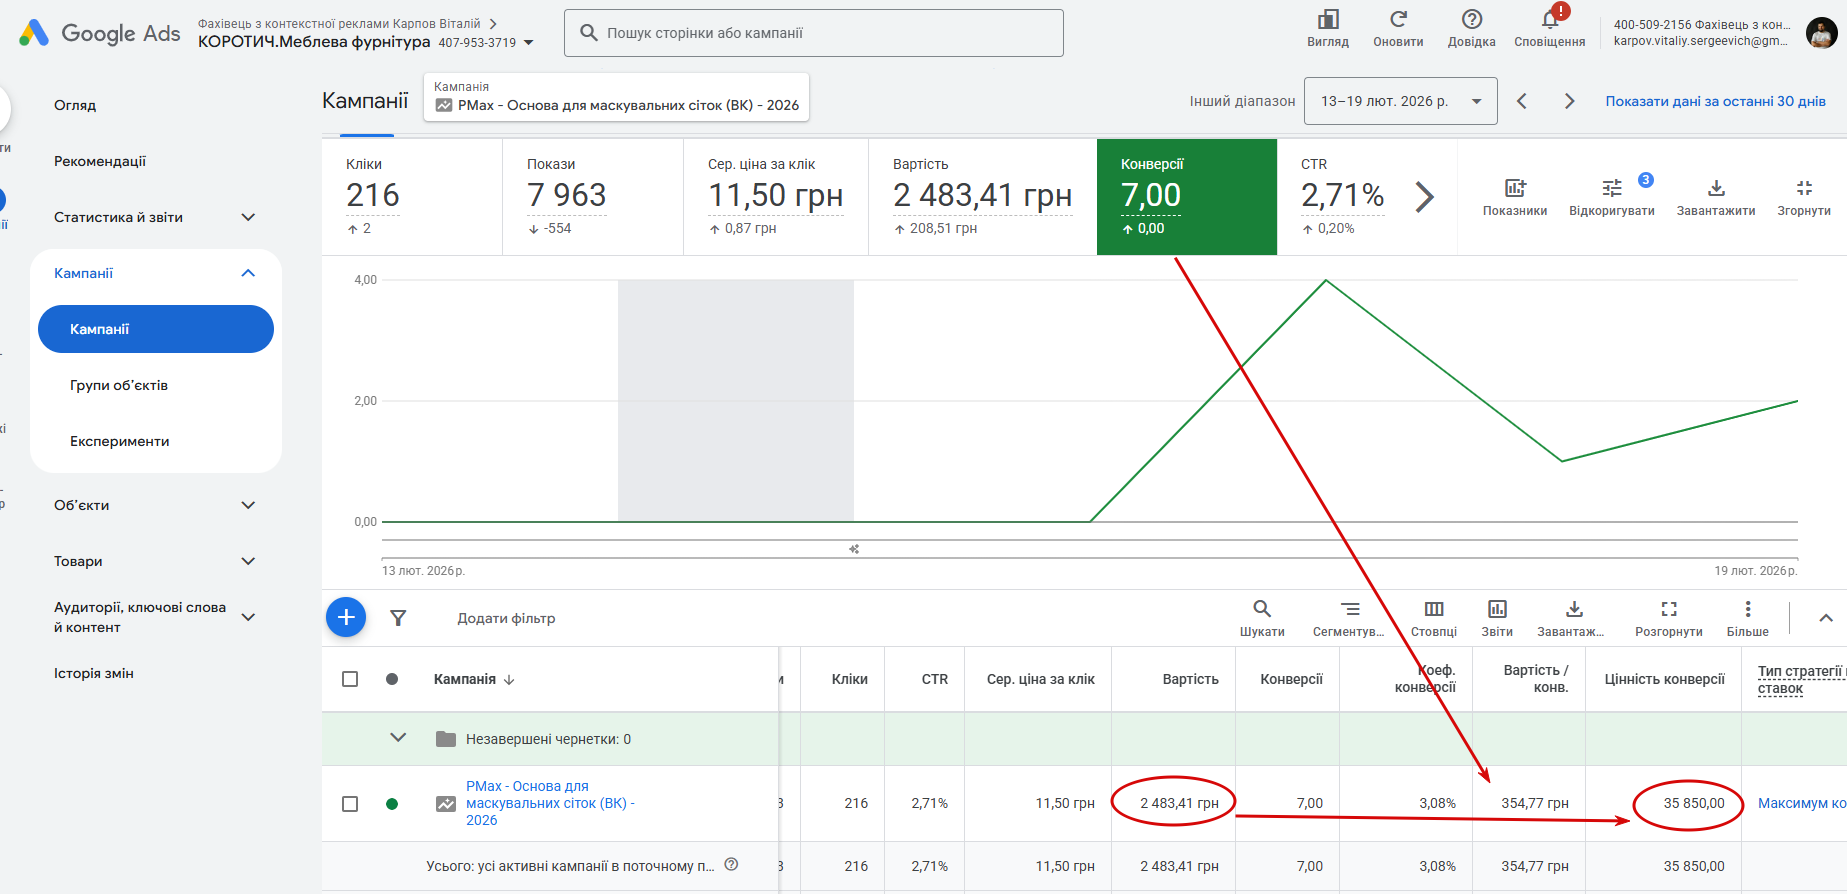Click the Шукати search icon in table toolbar
Viewport: 1847px width, 894px height.
coord(1262,609)
